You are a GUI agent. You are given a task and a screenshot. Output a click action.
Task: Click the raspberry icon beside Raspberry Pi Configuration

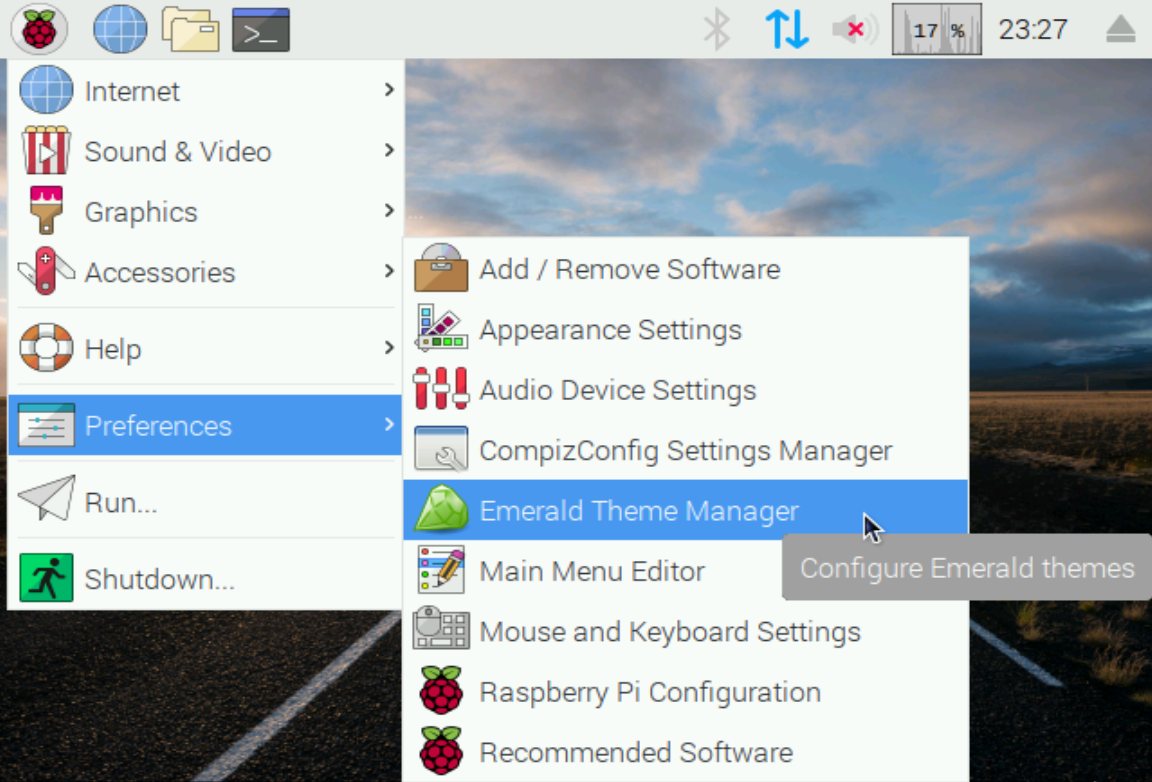441,689
